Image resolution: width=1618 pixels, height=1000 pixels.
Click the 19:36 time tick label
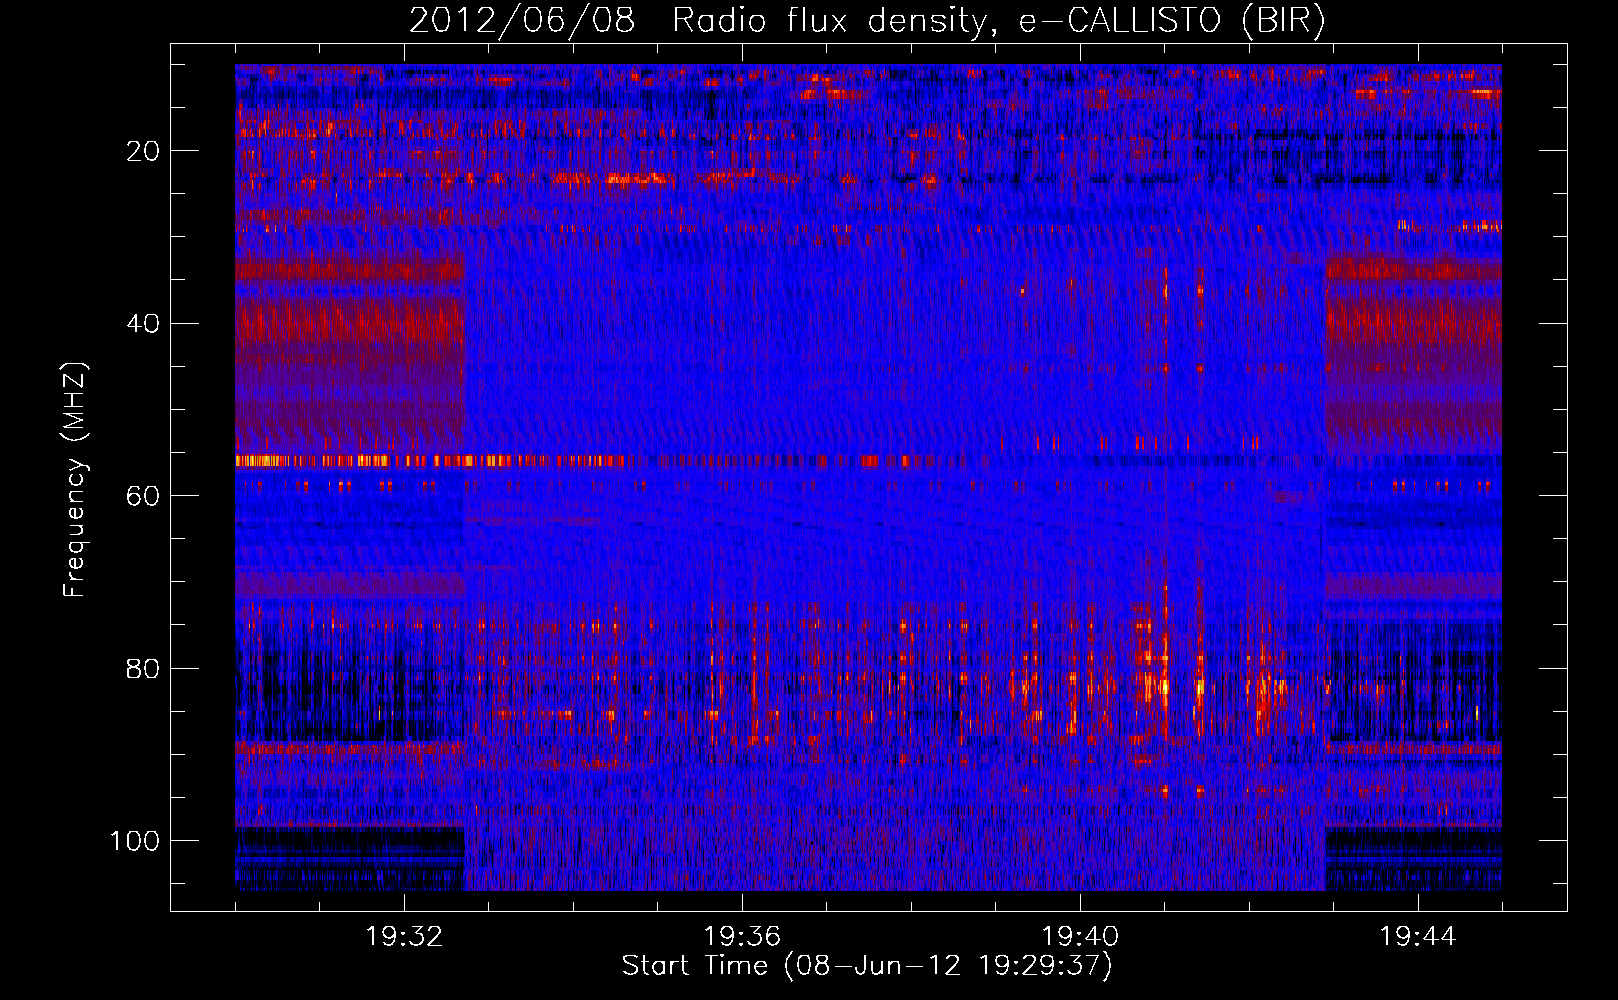point(742,937)
